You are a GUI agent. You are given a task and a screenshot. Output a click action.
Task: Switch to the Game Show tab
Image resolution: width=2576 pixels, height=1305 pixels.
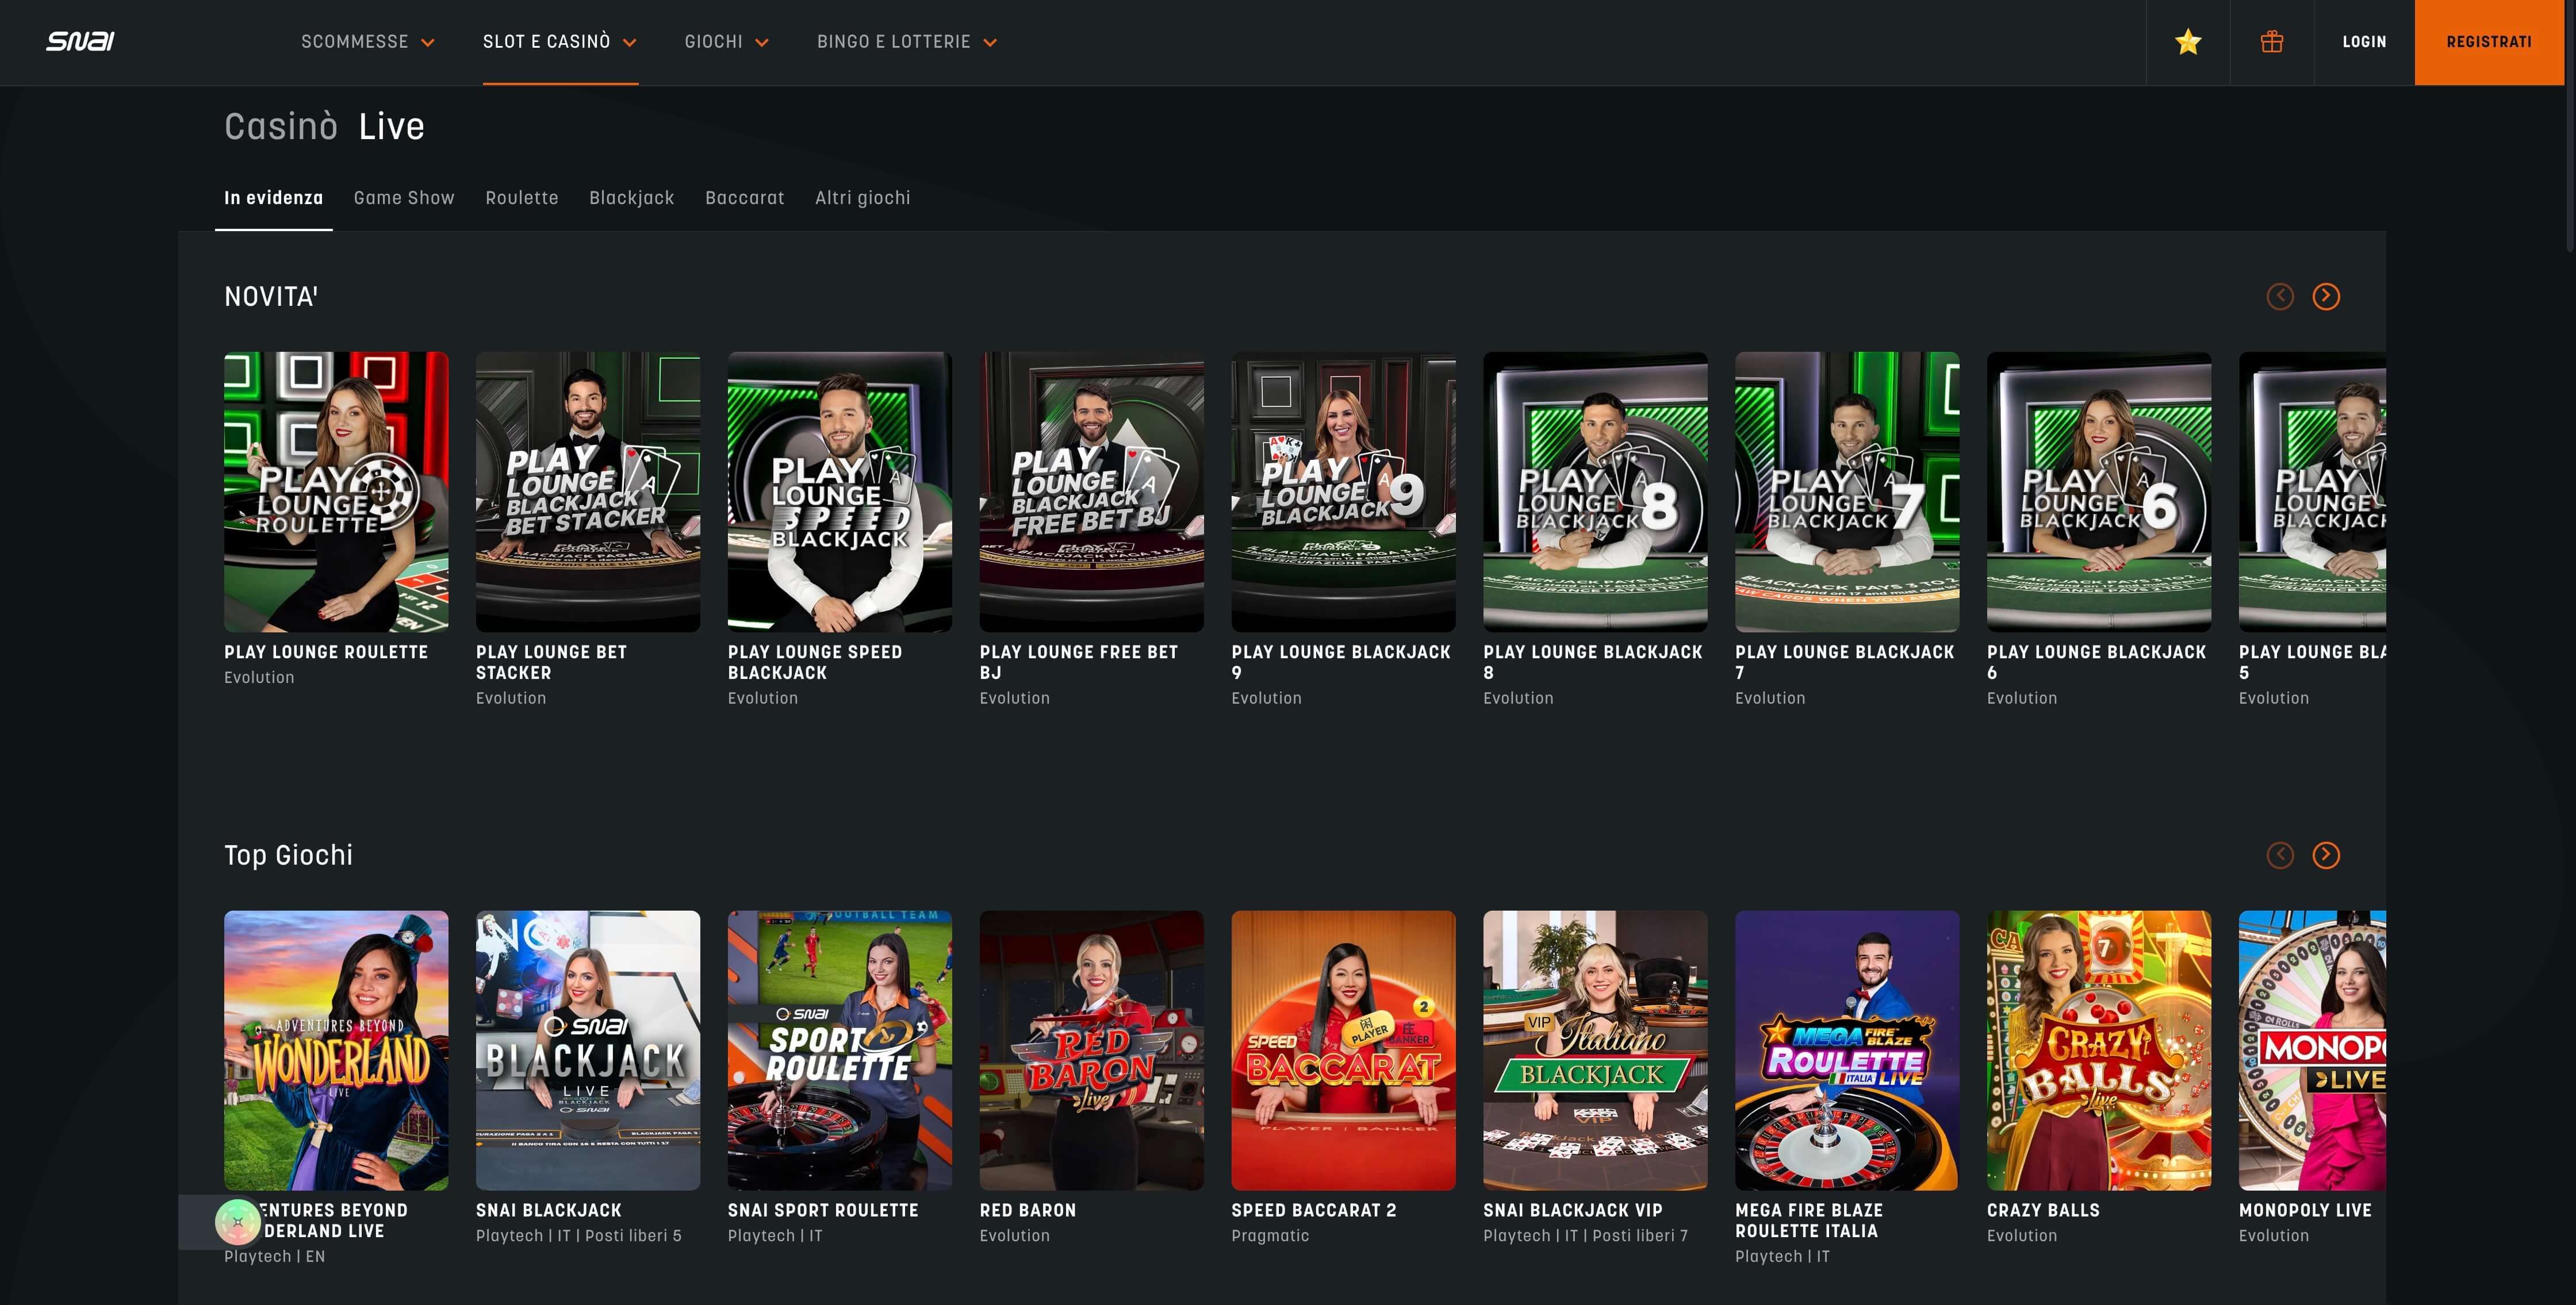(404, 198)
